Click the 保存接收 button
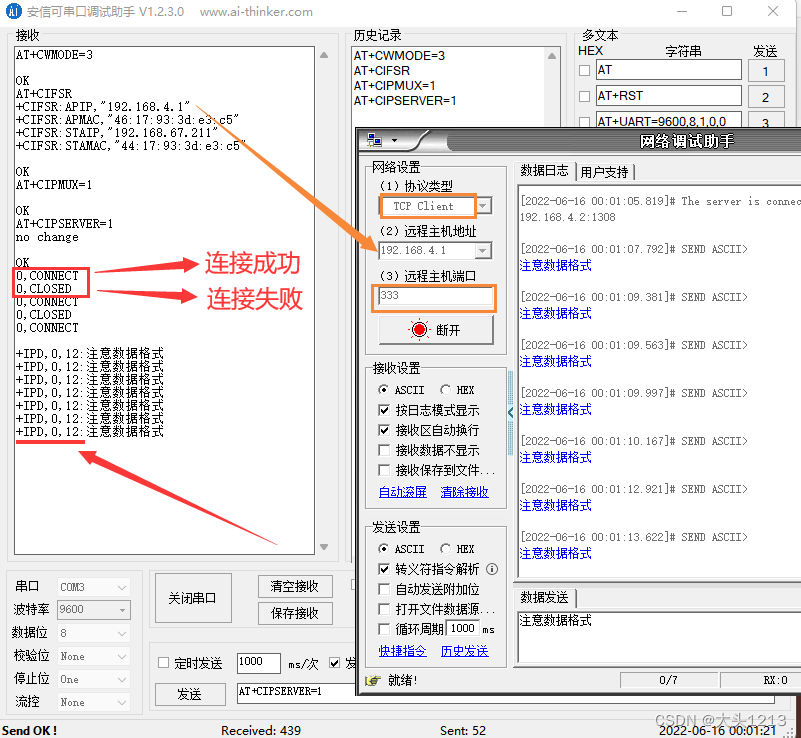 pos(295,613)
